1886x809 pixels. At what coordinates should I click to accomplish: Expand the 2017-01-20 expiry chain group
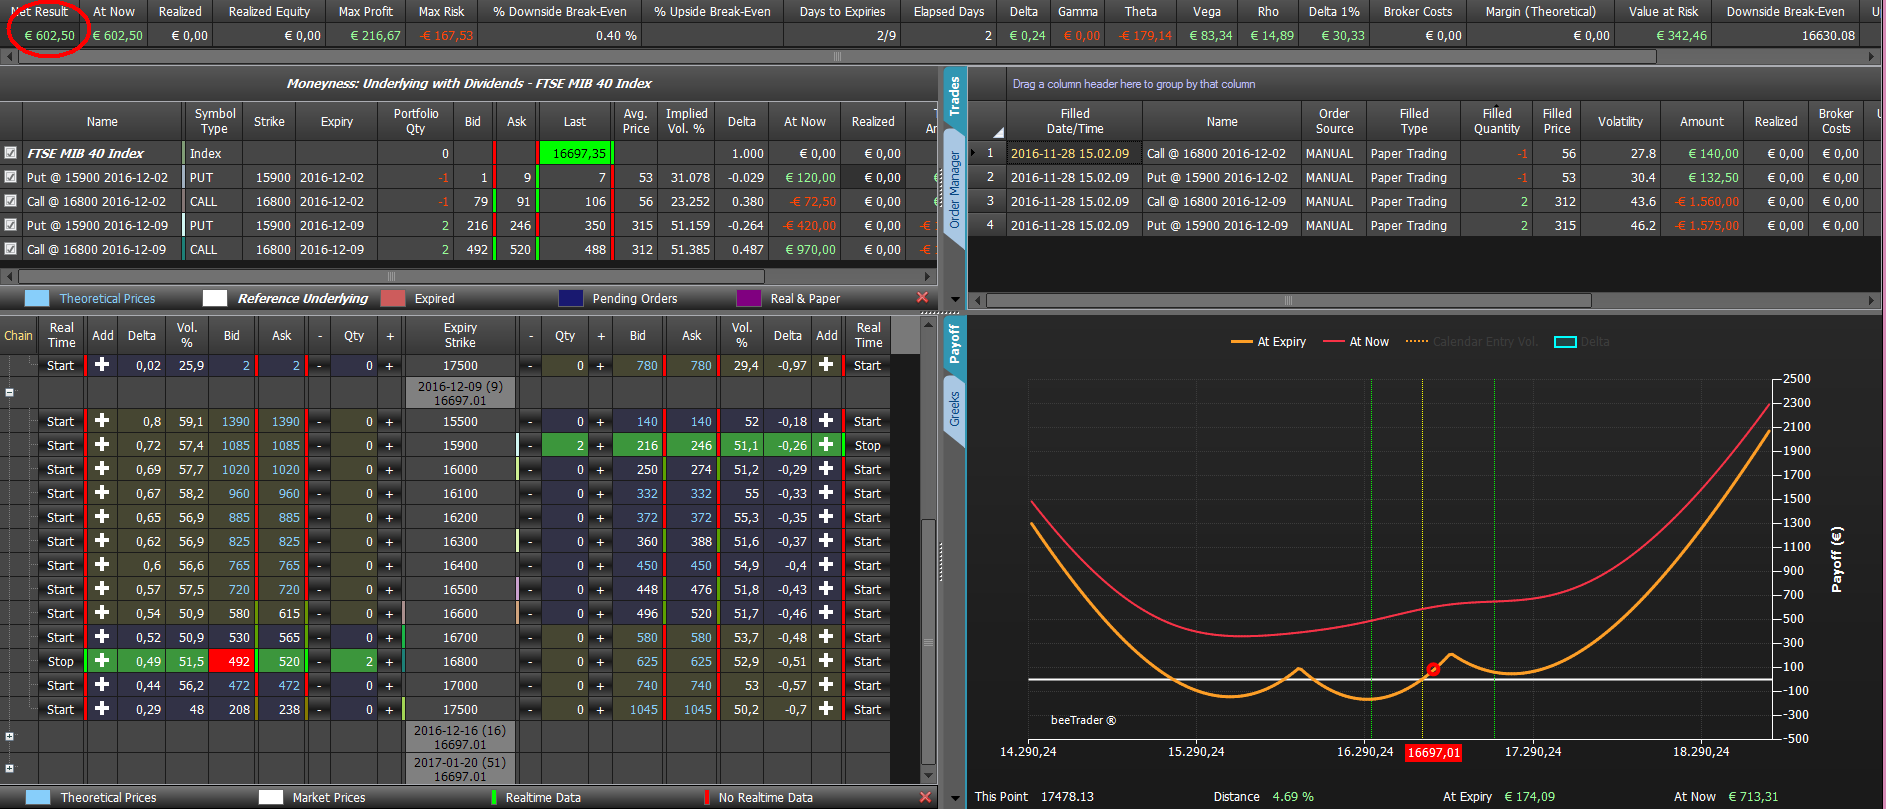click(9, 769)
